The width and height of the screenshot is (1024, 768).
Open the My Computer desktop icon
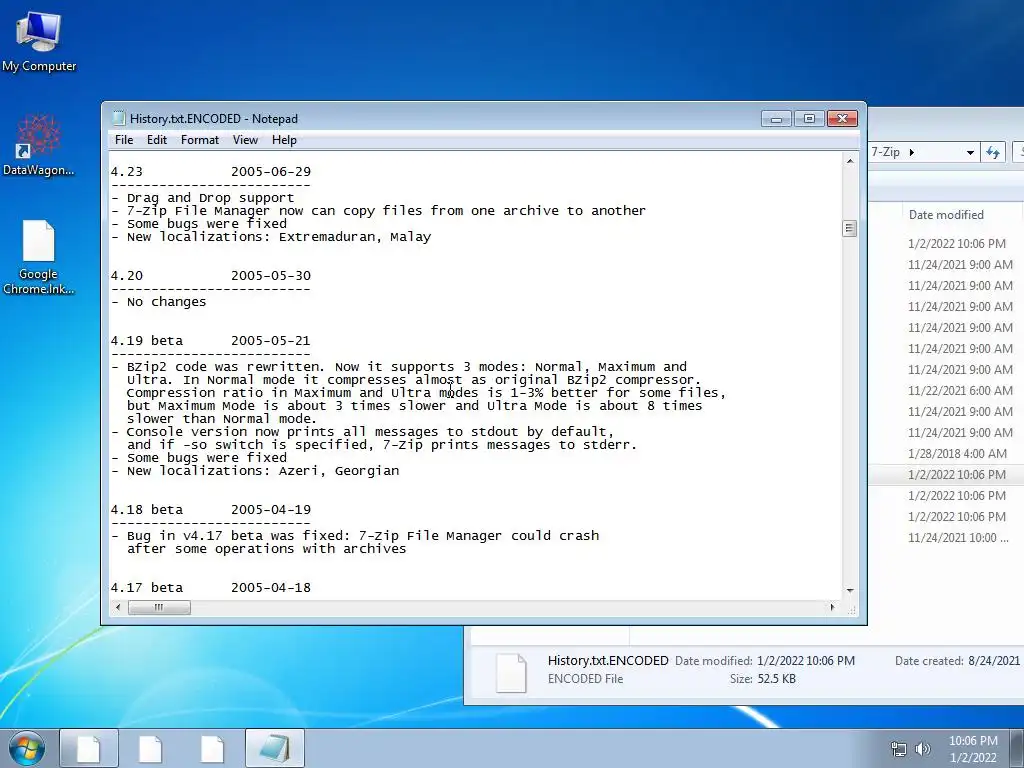click(x=39, y=40)
